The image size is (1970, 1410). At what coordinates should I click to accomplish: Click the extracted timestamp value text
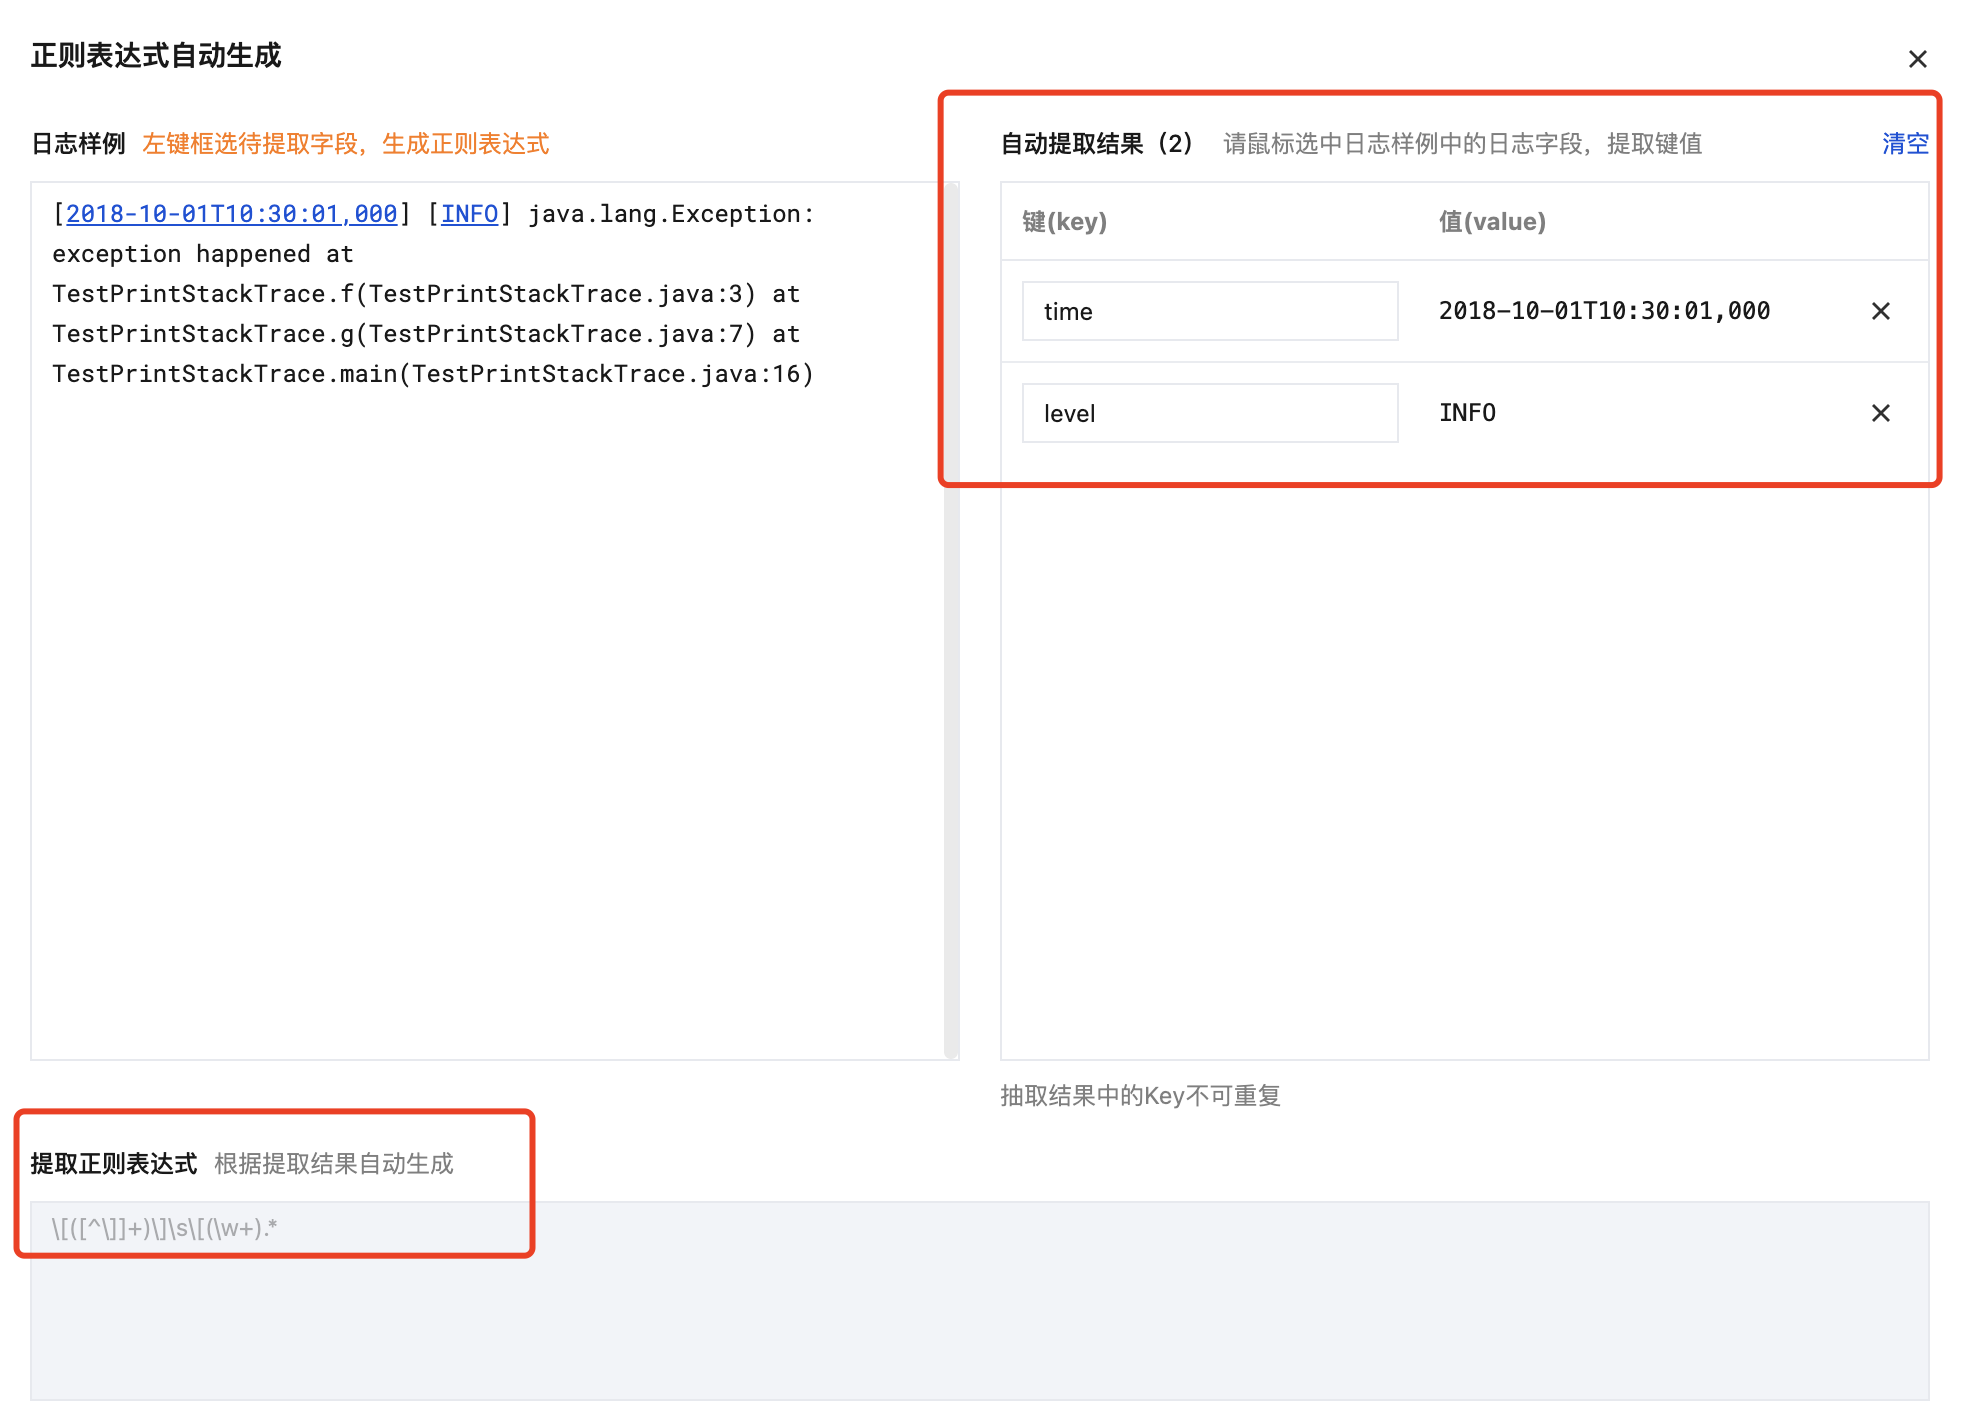[x=1603, y=312]
